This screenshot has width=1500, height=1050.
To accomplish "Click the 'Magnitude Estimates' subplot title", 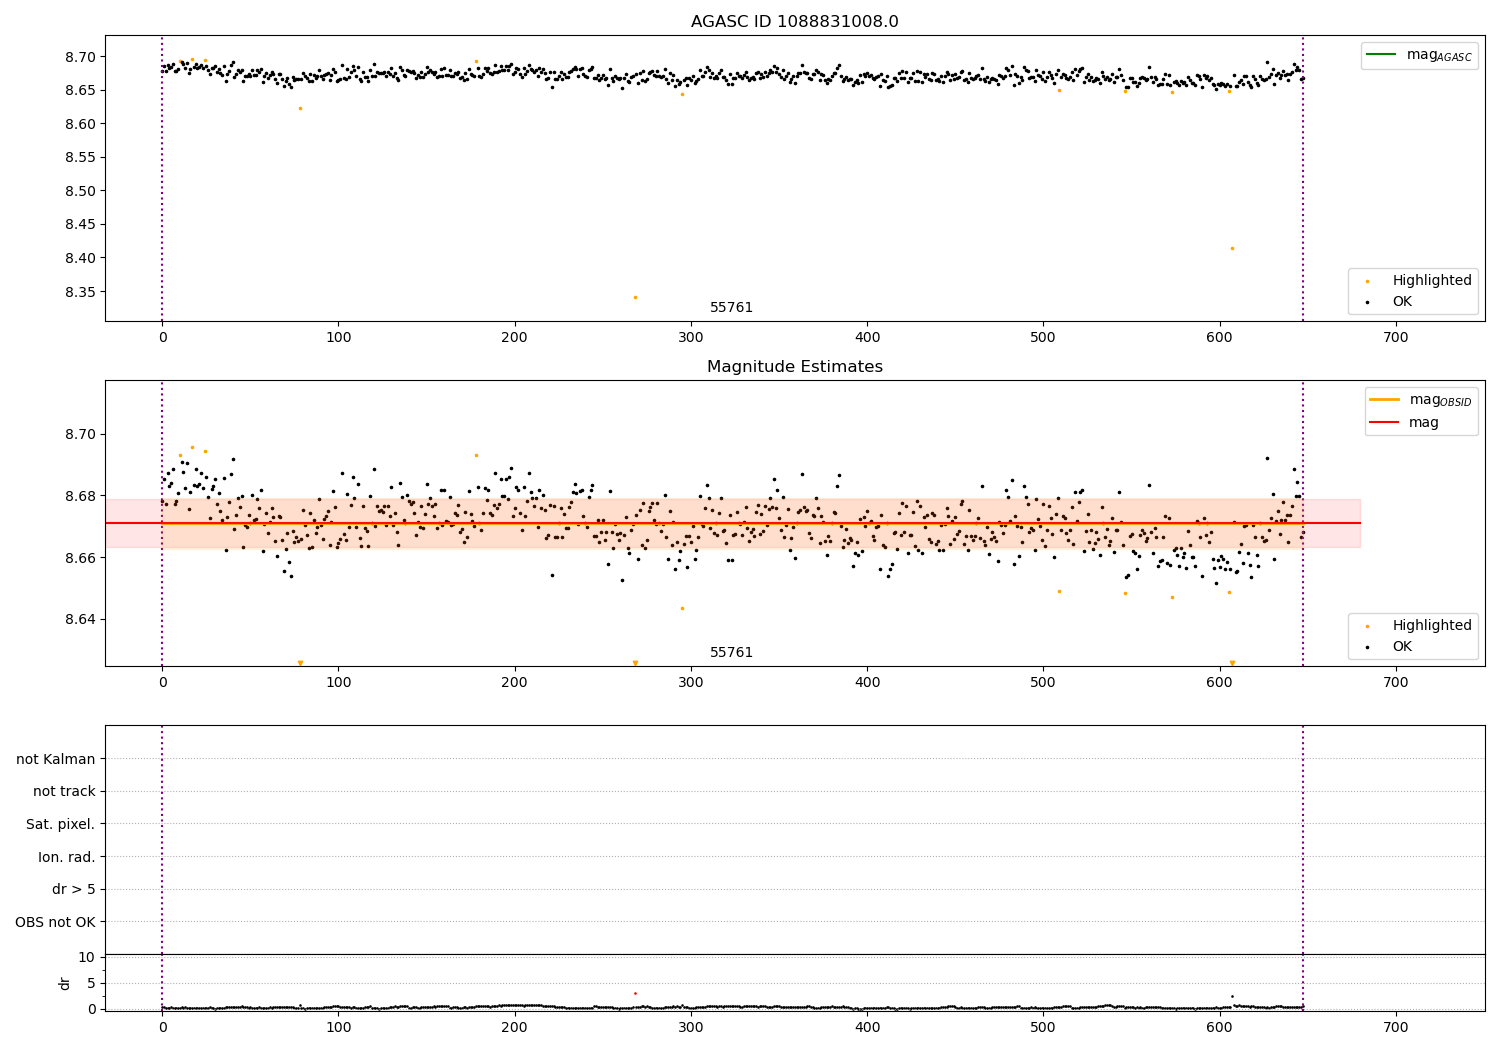I will 794,367.
